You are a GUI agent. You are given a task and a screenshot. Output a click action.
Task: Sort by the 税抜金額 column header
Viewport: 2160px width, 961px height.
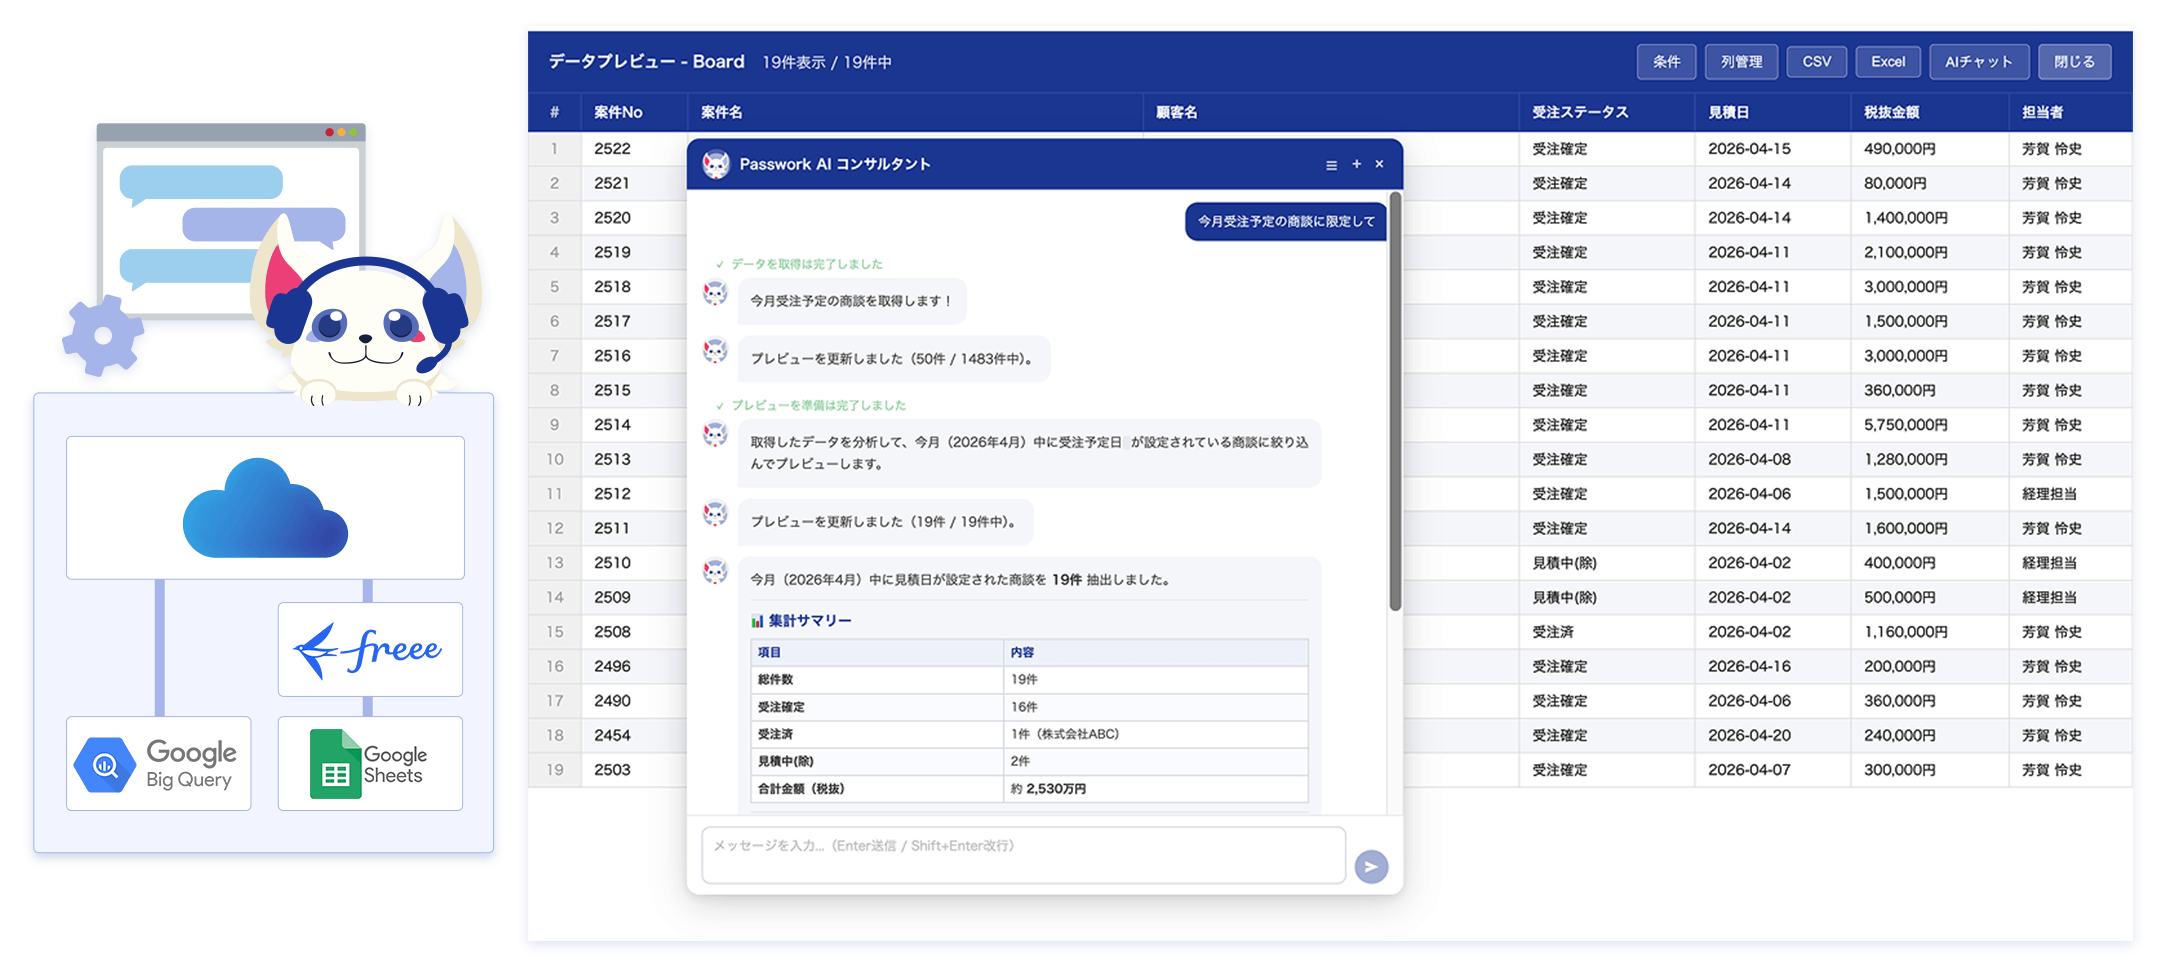point(1891,113)
